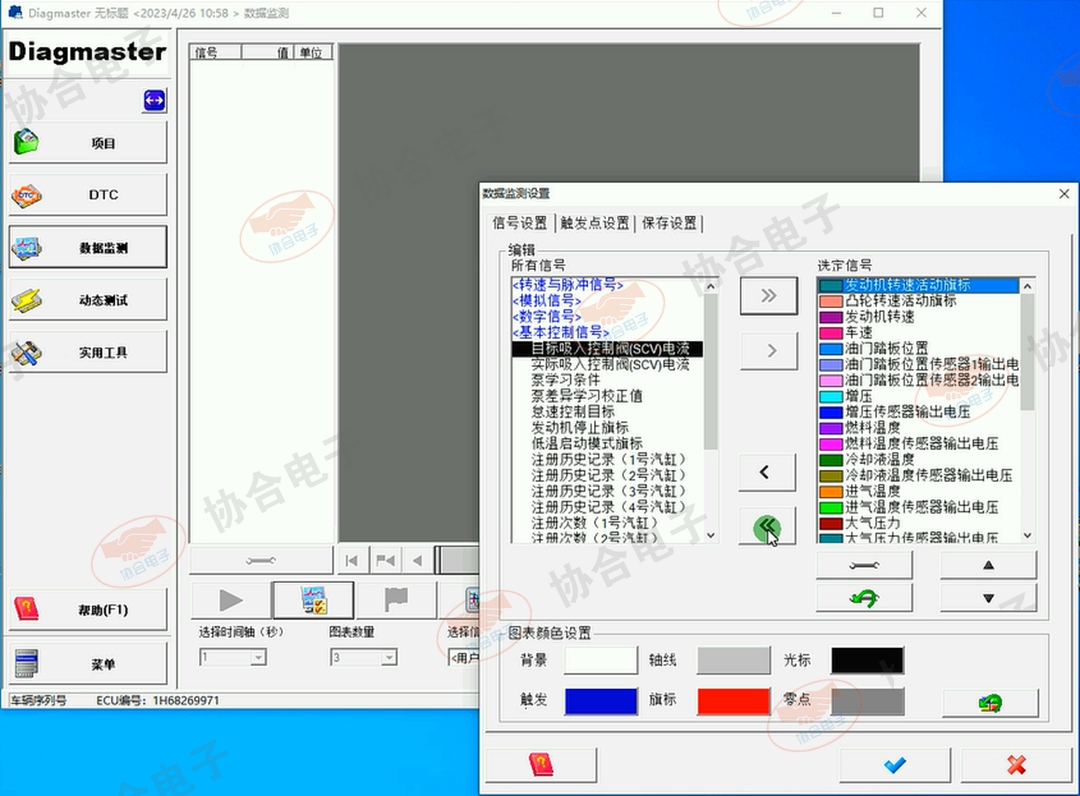Add the selected signal with the single right arrow
The image size is (1080, 796).
[769, 350]
